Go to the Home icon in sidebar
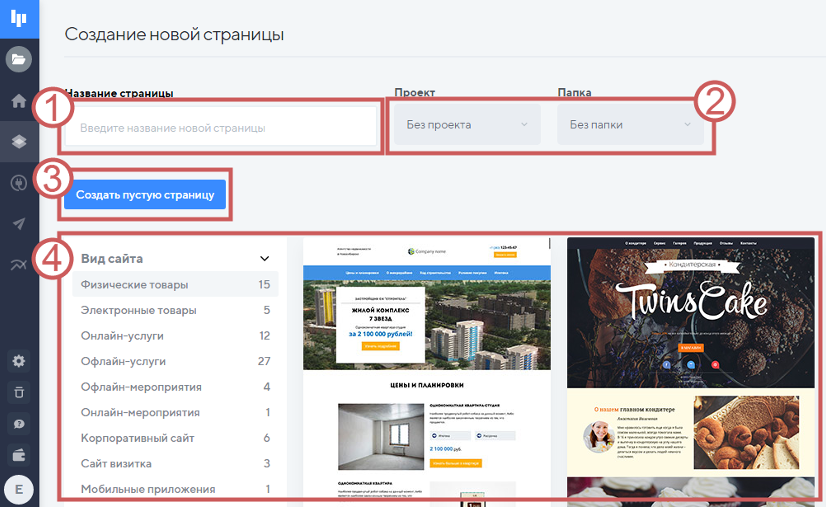 point(19,101)
